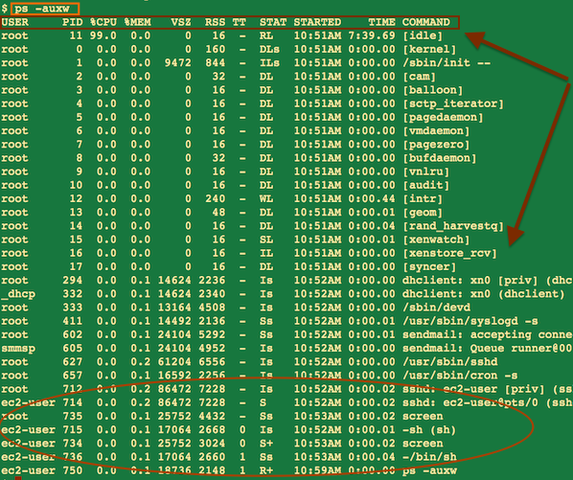The height and width of the screenshot is (480, 573).
Task: Click the [syncer] process name
Action: click(429, 267)
